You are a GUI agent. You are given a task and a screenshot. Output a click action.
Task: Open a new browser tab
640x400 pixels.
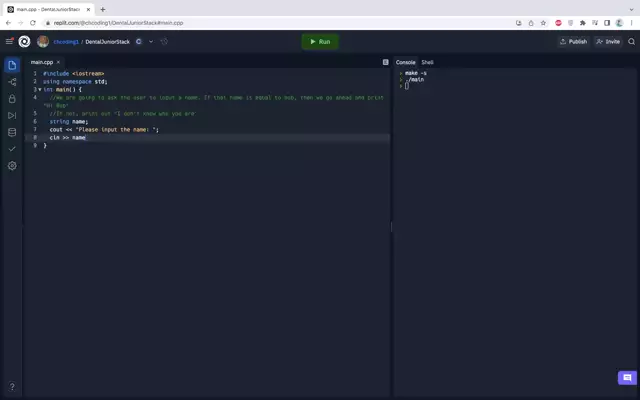[103, 9]
